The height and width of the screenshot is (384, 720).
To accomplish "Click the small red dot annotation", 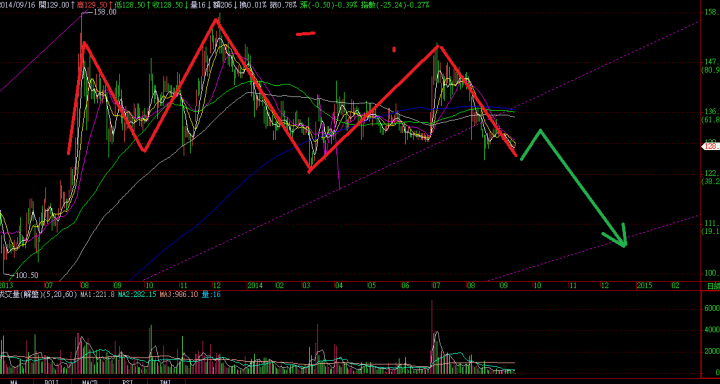I will pyautogui.click(x=394, y=49).
